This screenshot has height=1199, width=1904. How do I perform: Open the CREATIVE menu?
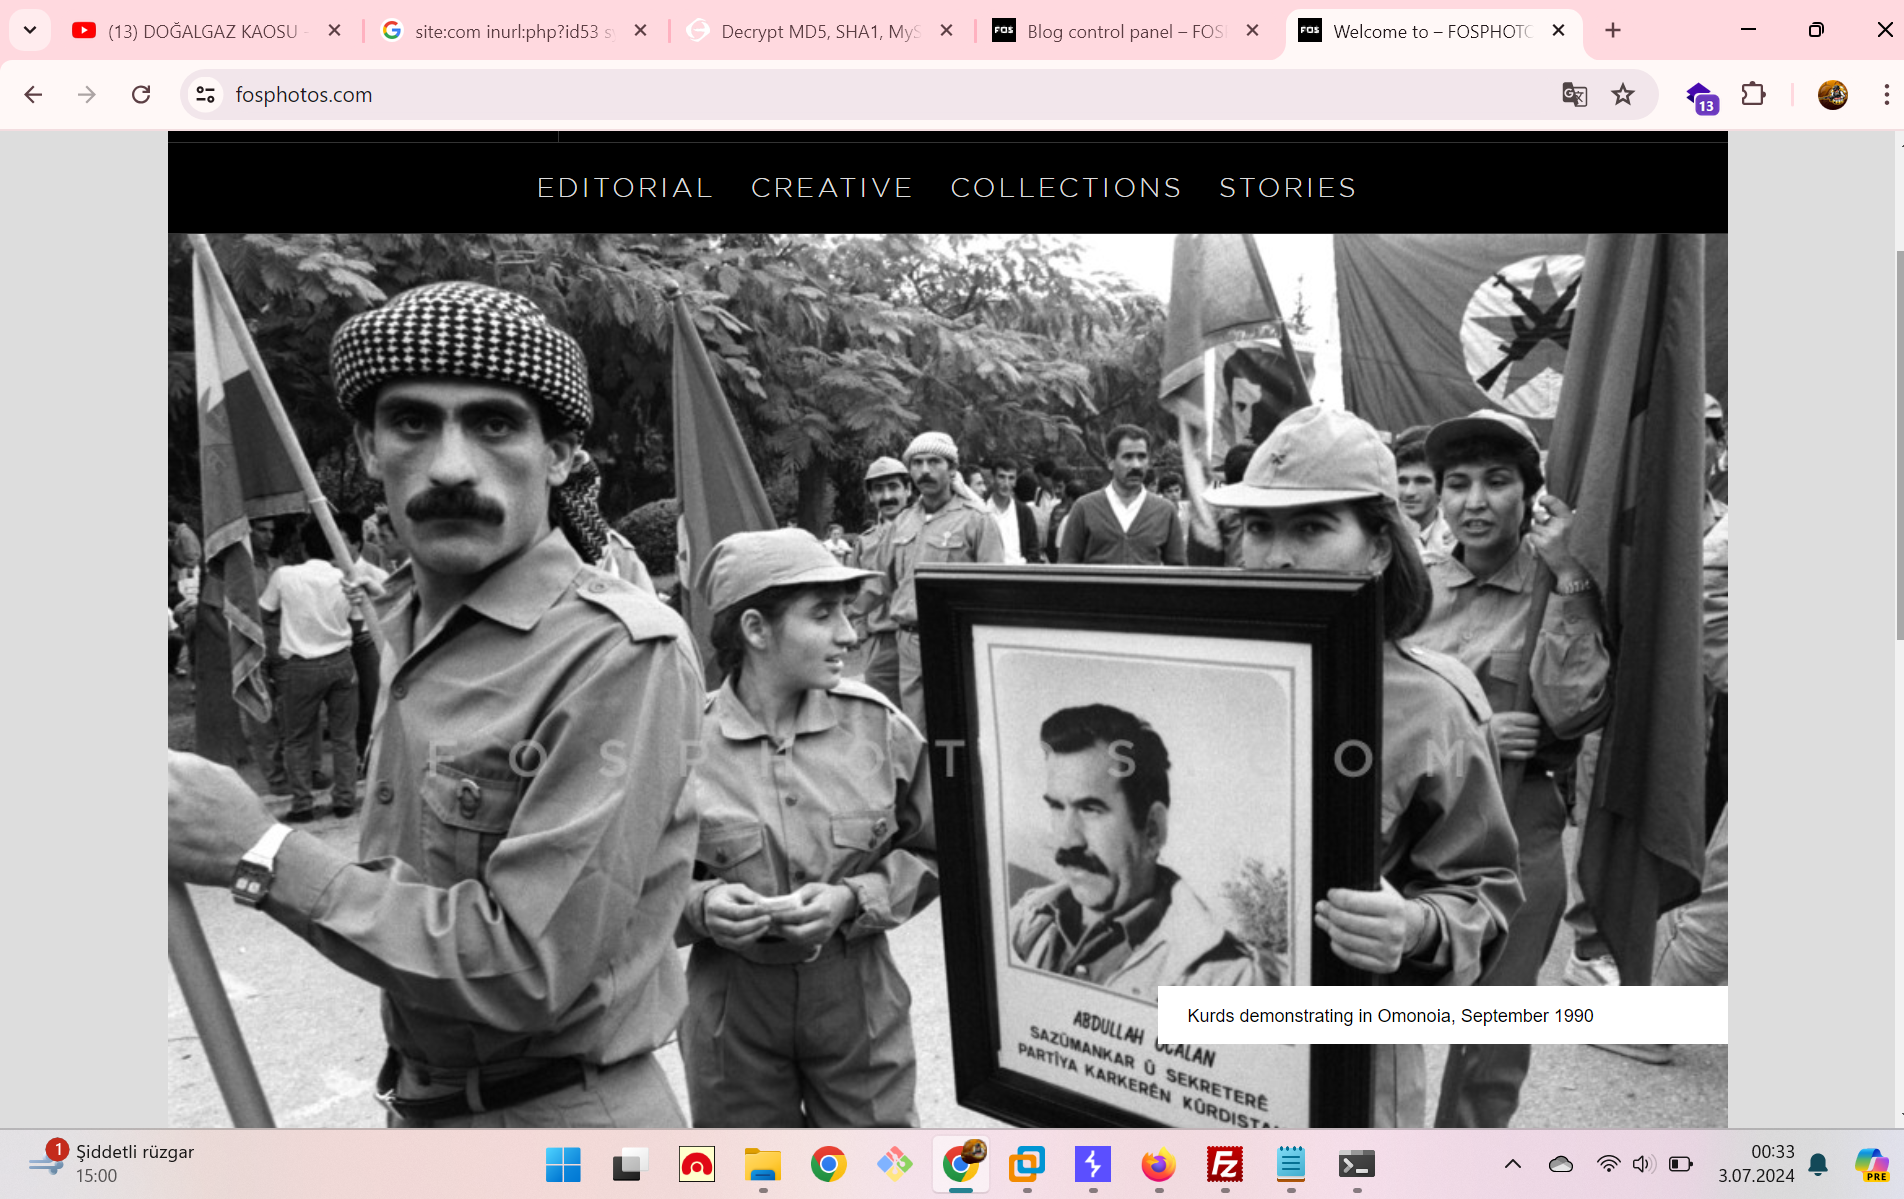point(831,188)
